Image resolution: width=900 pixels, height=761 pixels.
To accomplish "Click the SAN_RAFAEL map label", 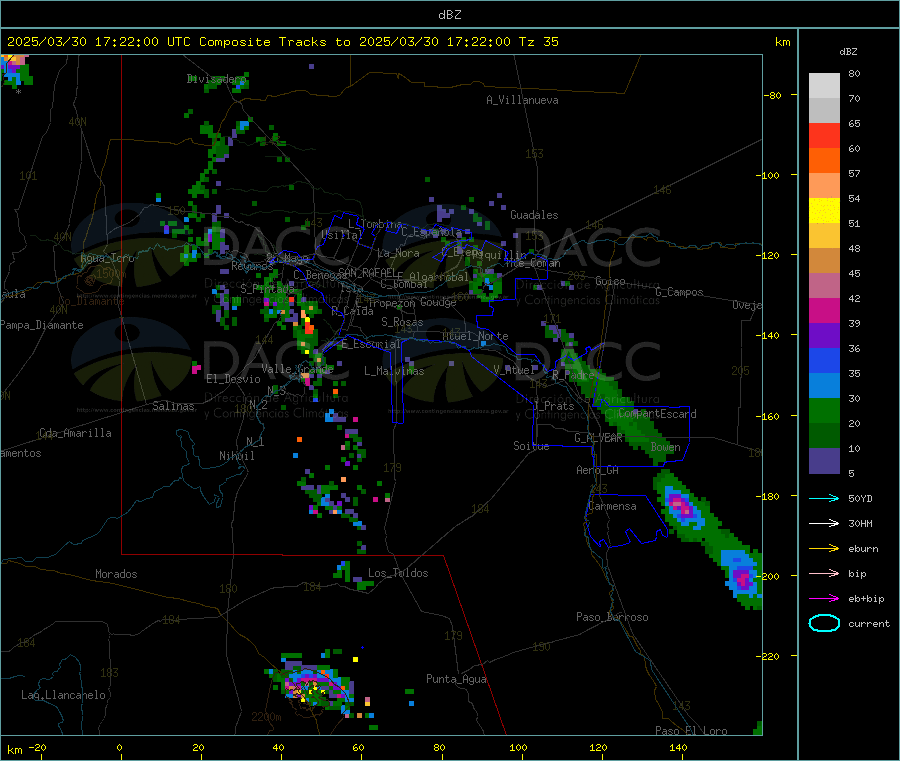I will coord(367,273).
